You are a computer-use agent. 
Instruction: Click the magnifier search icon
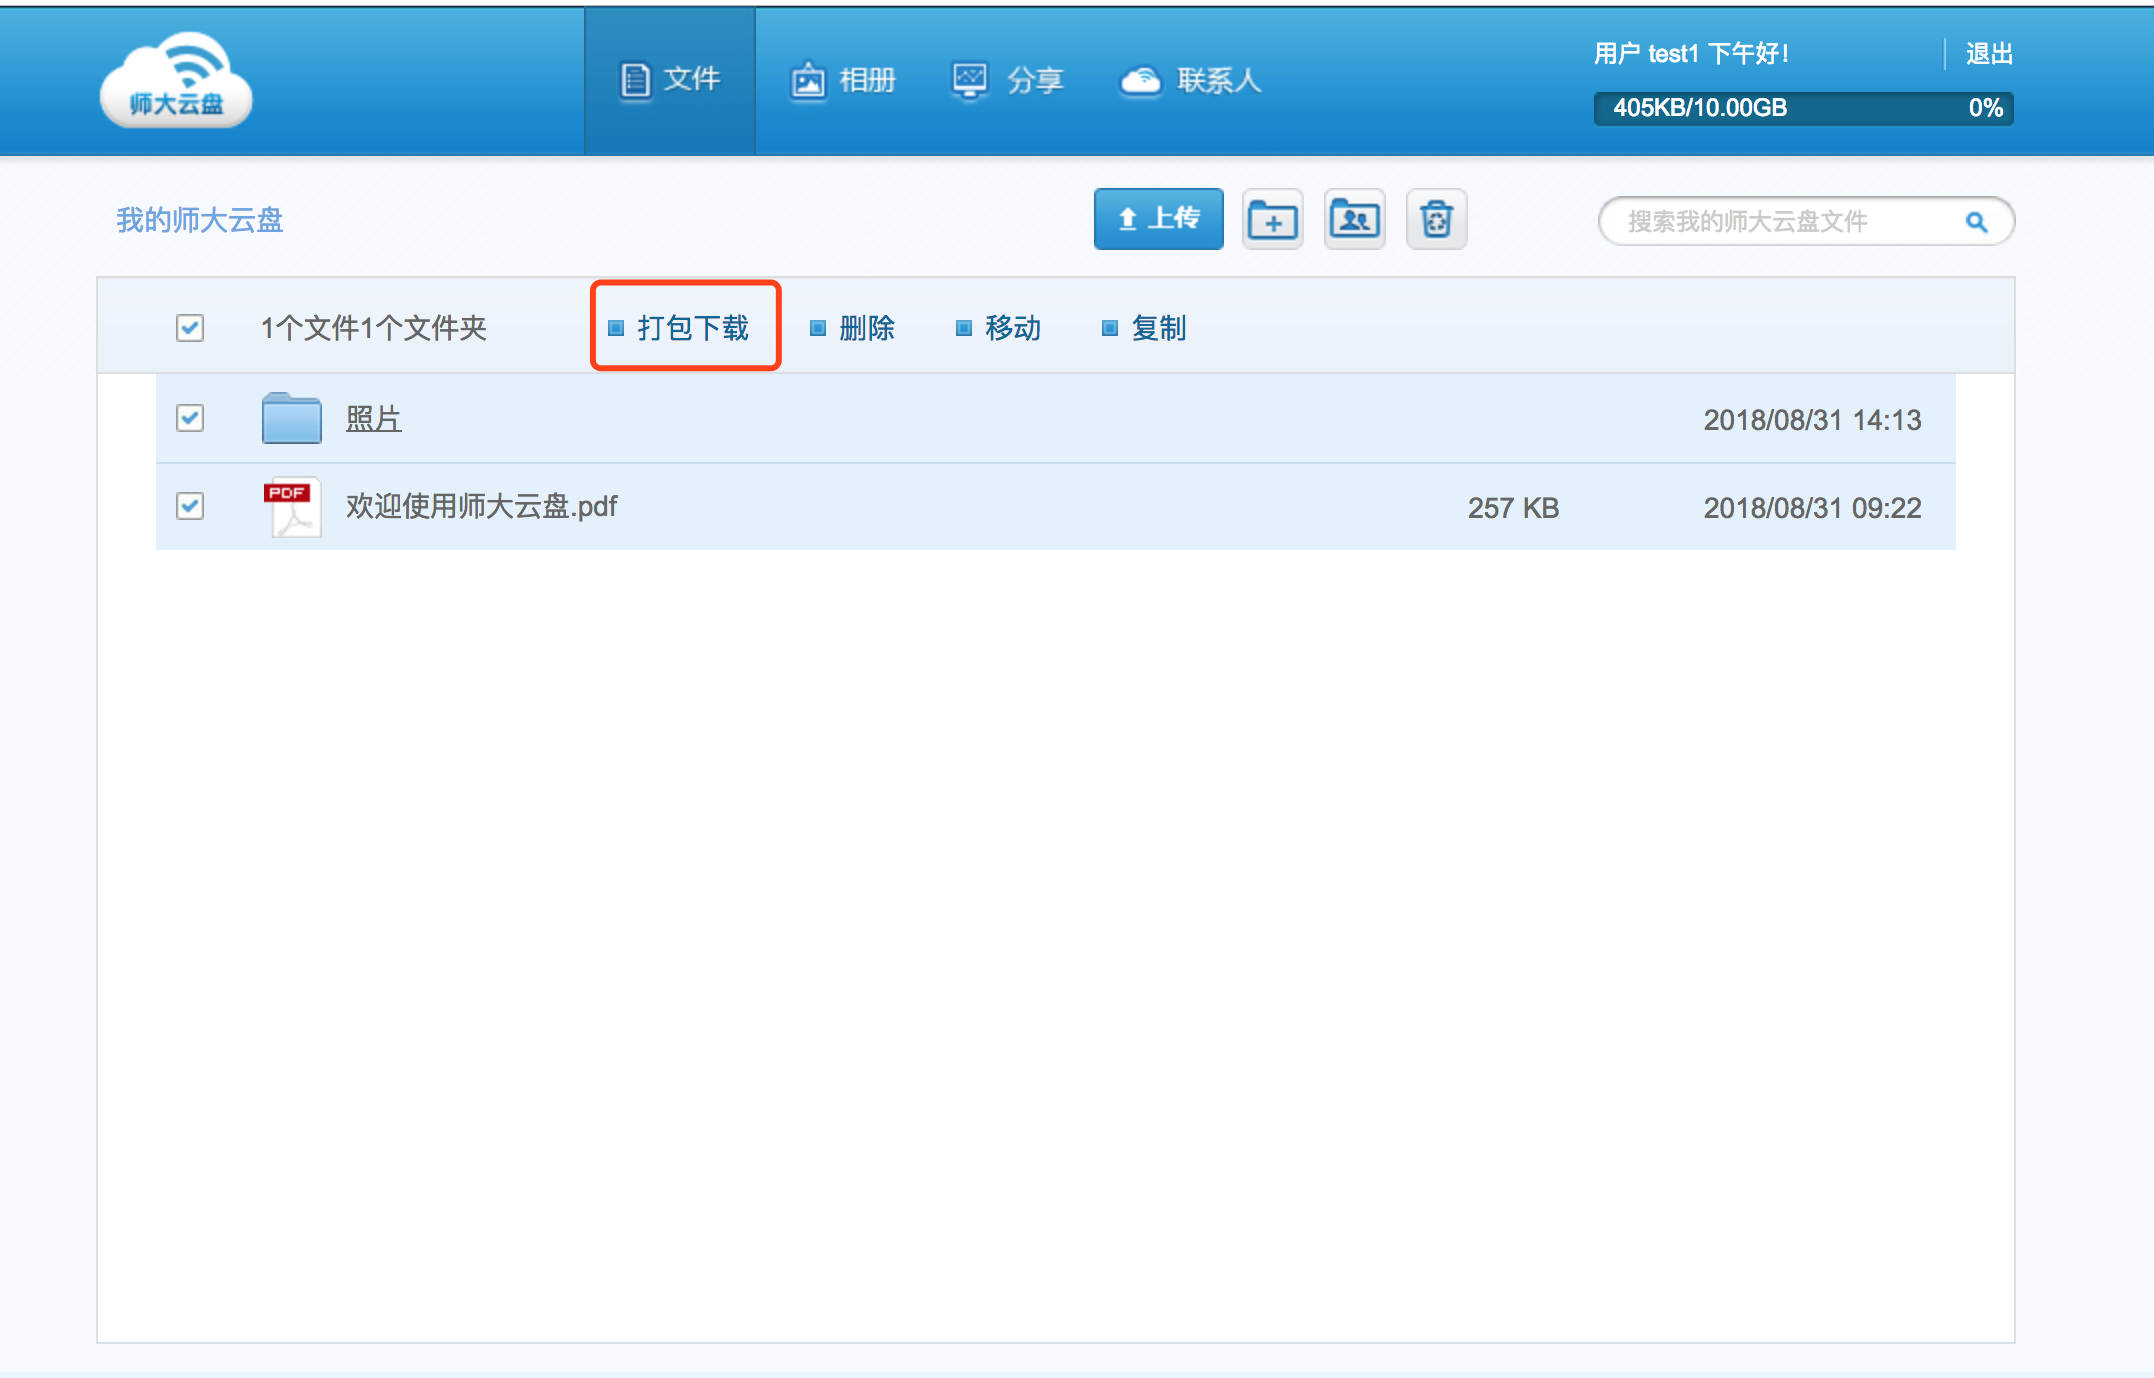1976,222
